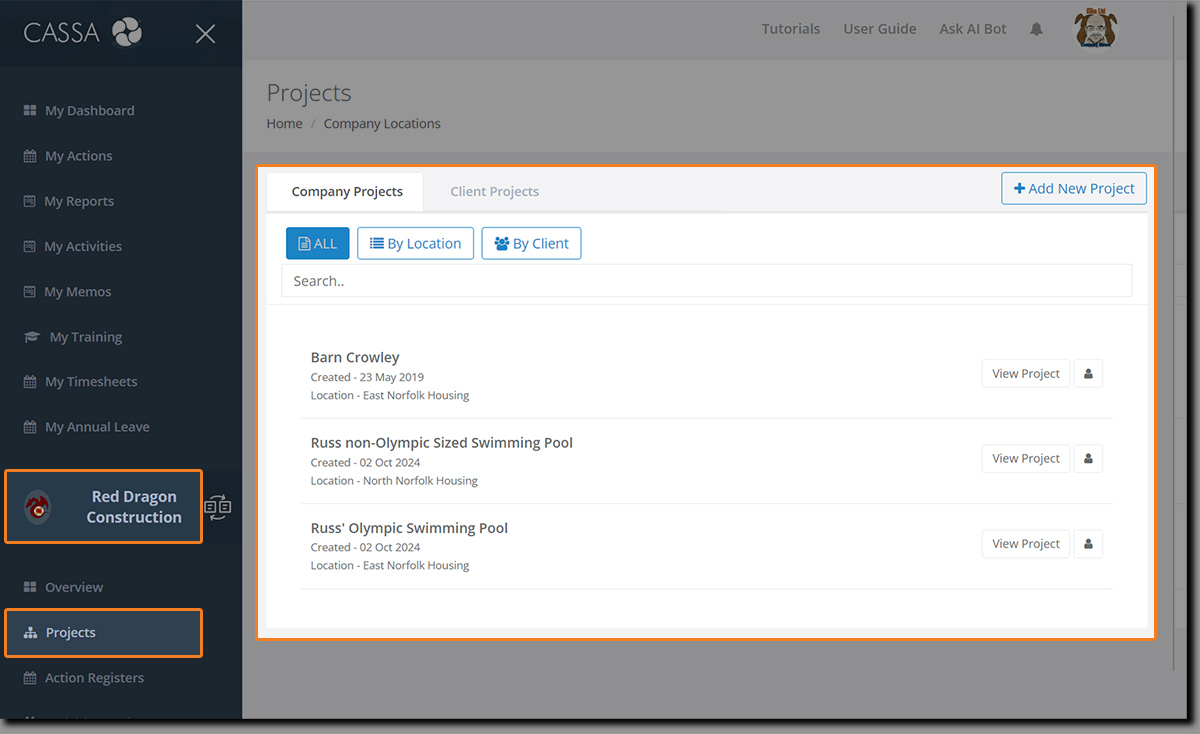
Task: Select the ALL filter button
Action: point(317,243)
